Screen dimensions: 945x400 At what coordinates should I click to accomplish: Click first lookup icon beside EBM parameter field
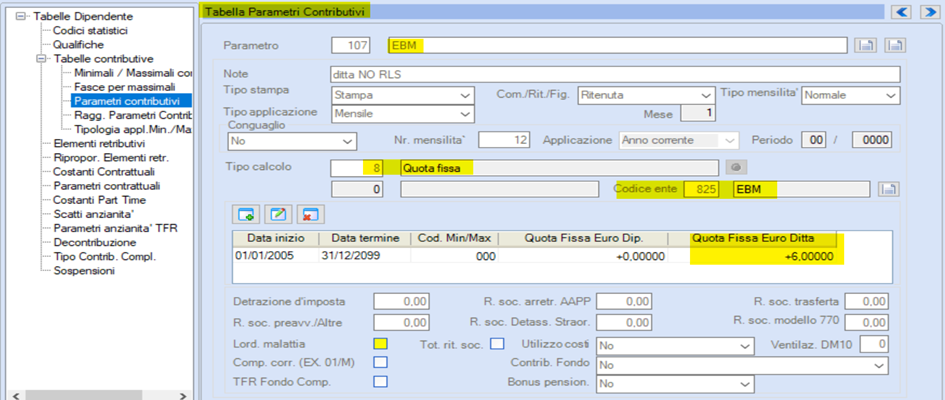864,46
